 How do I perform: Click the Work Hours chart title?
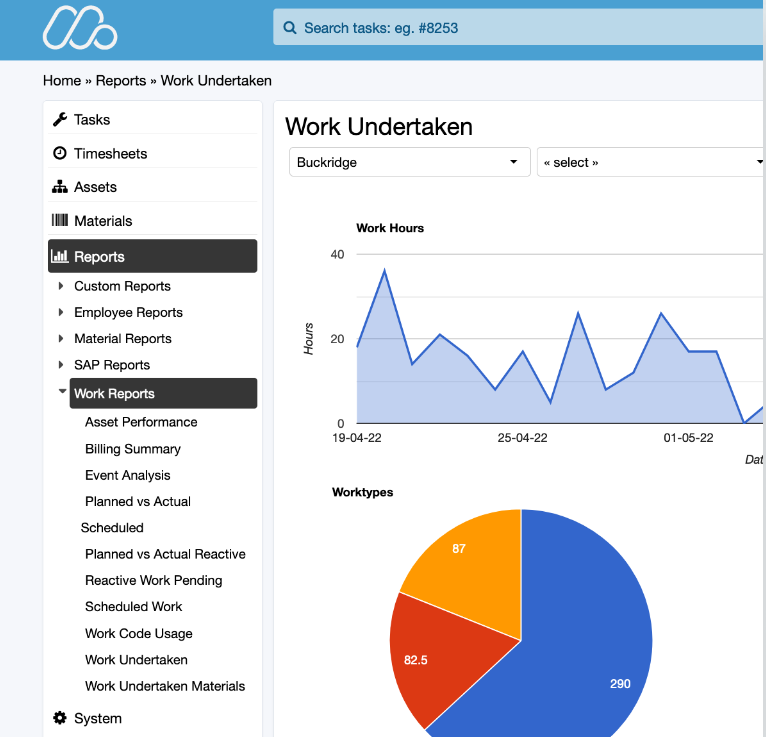390,228
